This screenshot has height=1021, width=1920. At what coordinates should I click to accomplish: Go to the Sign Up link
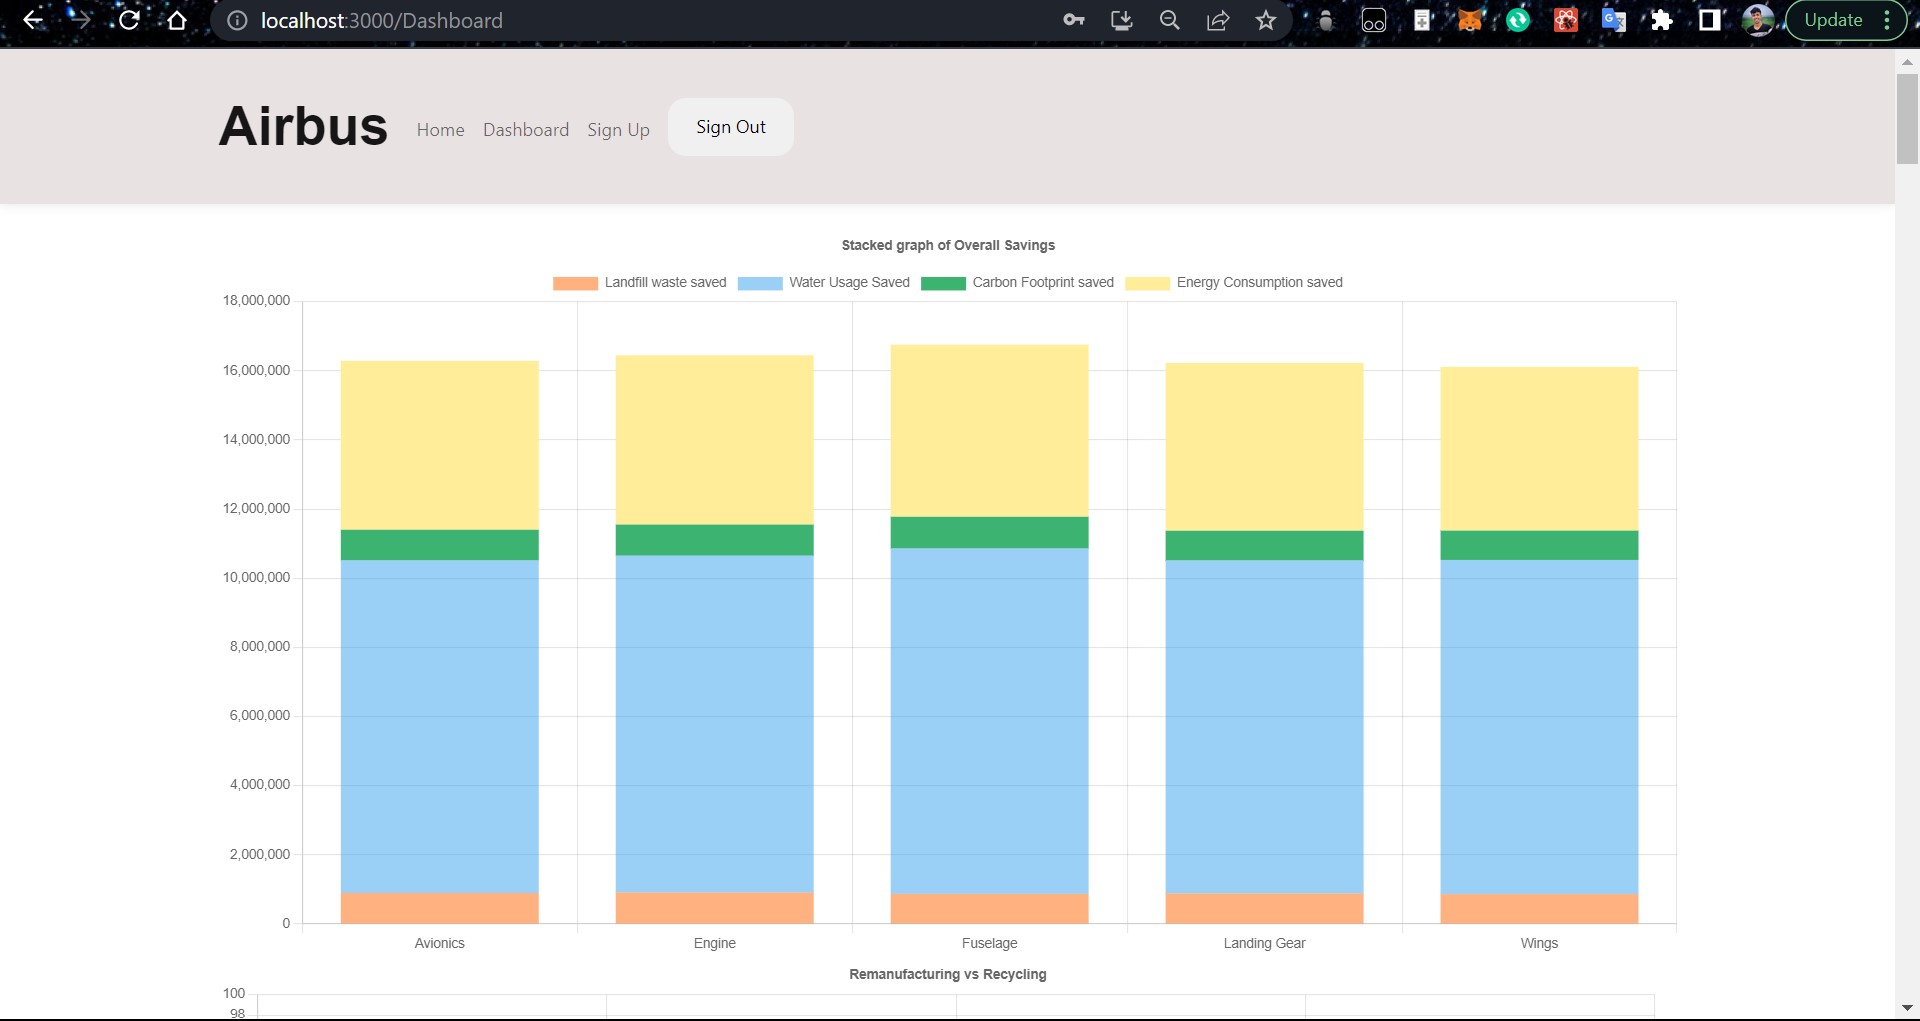coord(618,130)
